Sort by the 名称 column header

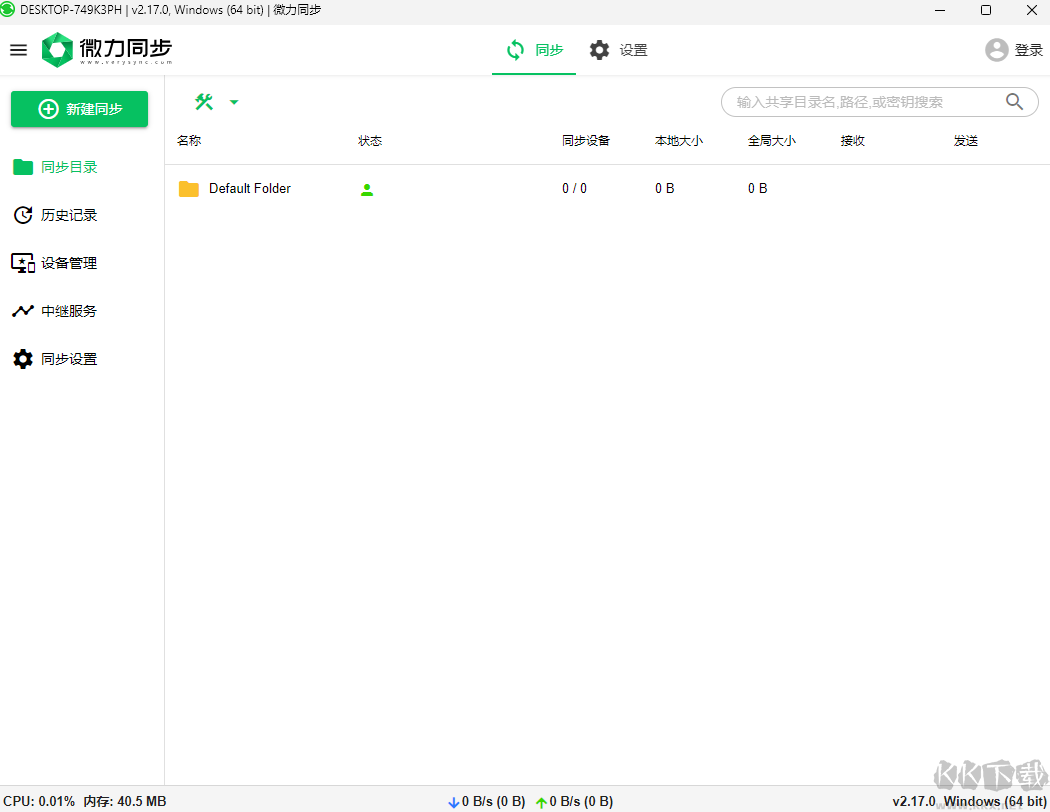click(189, 141)
